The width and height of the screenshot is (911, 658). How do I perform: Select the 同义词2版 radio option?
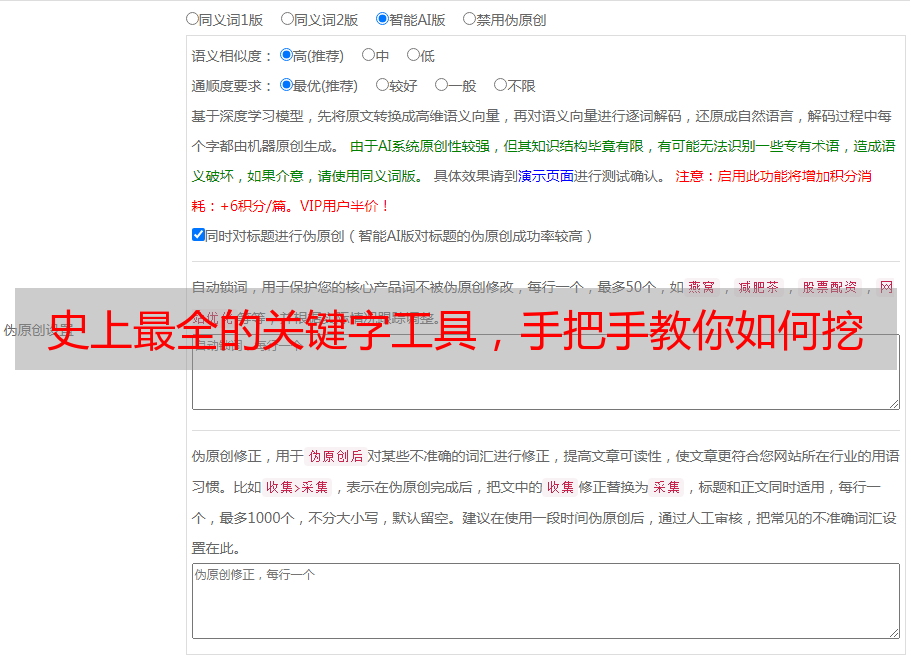pos(287,19)
